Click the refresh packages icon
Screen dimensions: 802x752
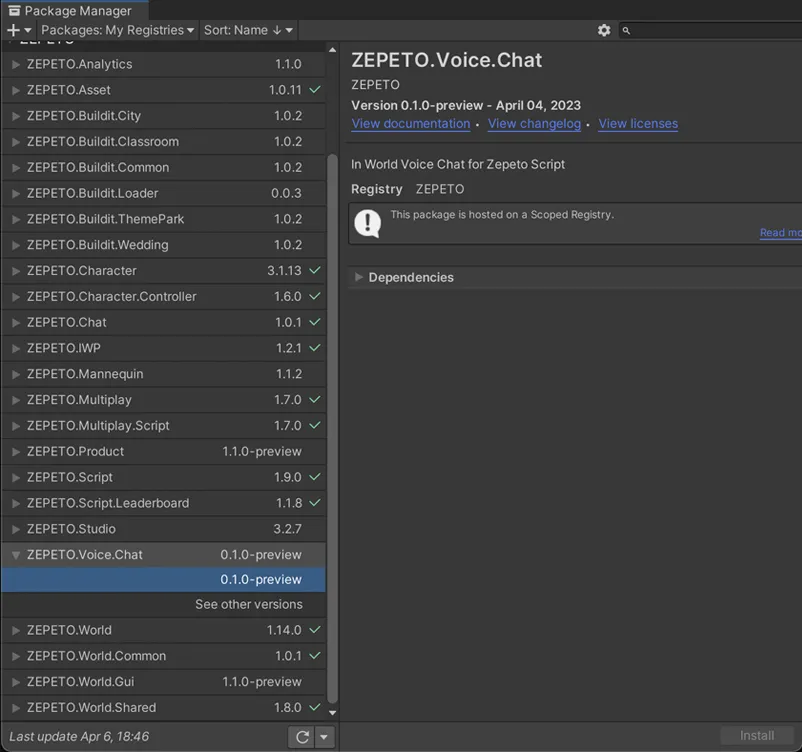(x=302, y=737)
